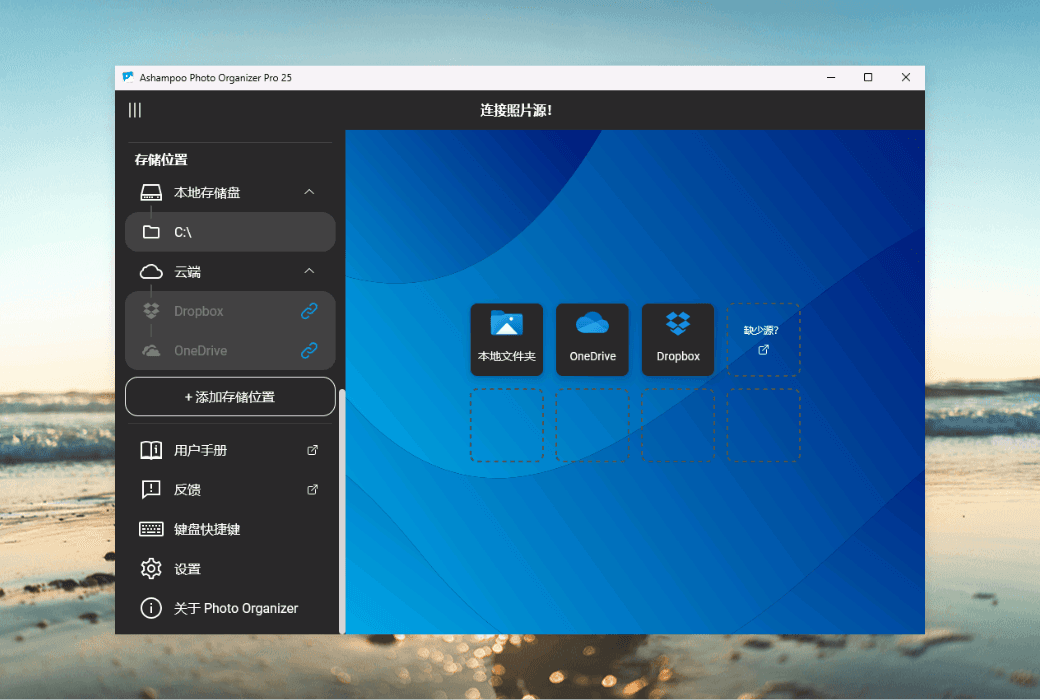Open 关于 Photo Organizer entry
Screen dimensions: 1040x700
point(230,608)
